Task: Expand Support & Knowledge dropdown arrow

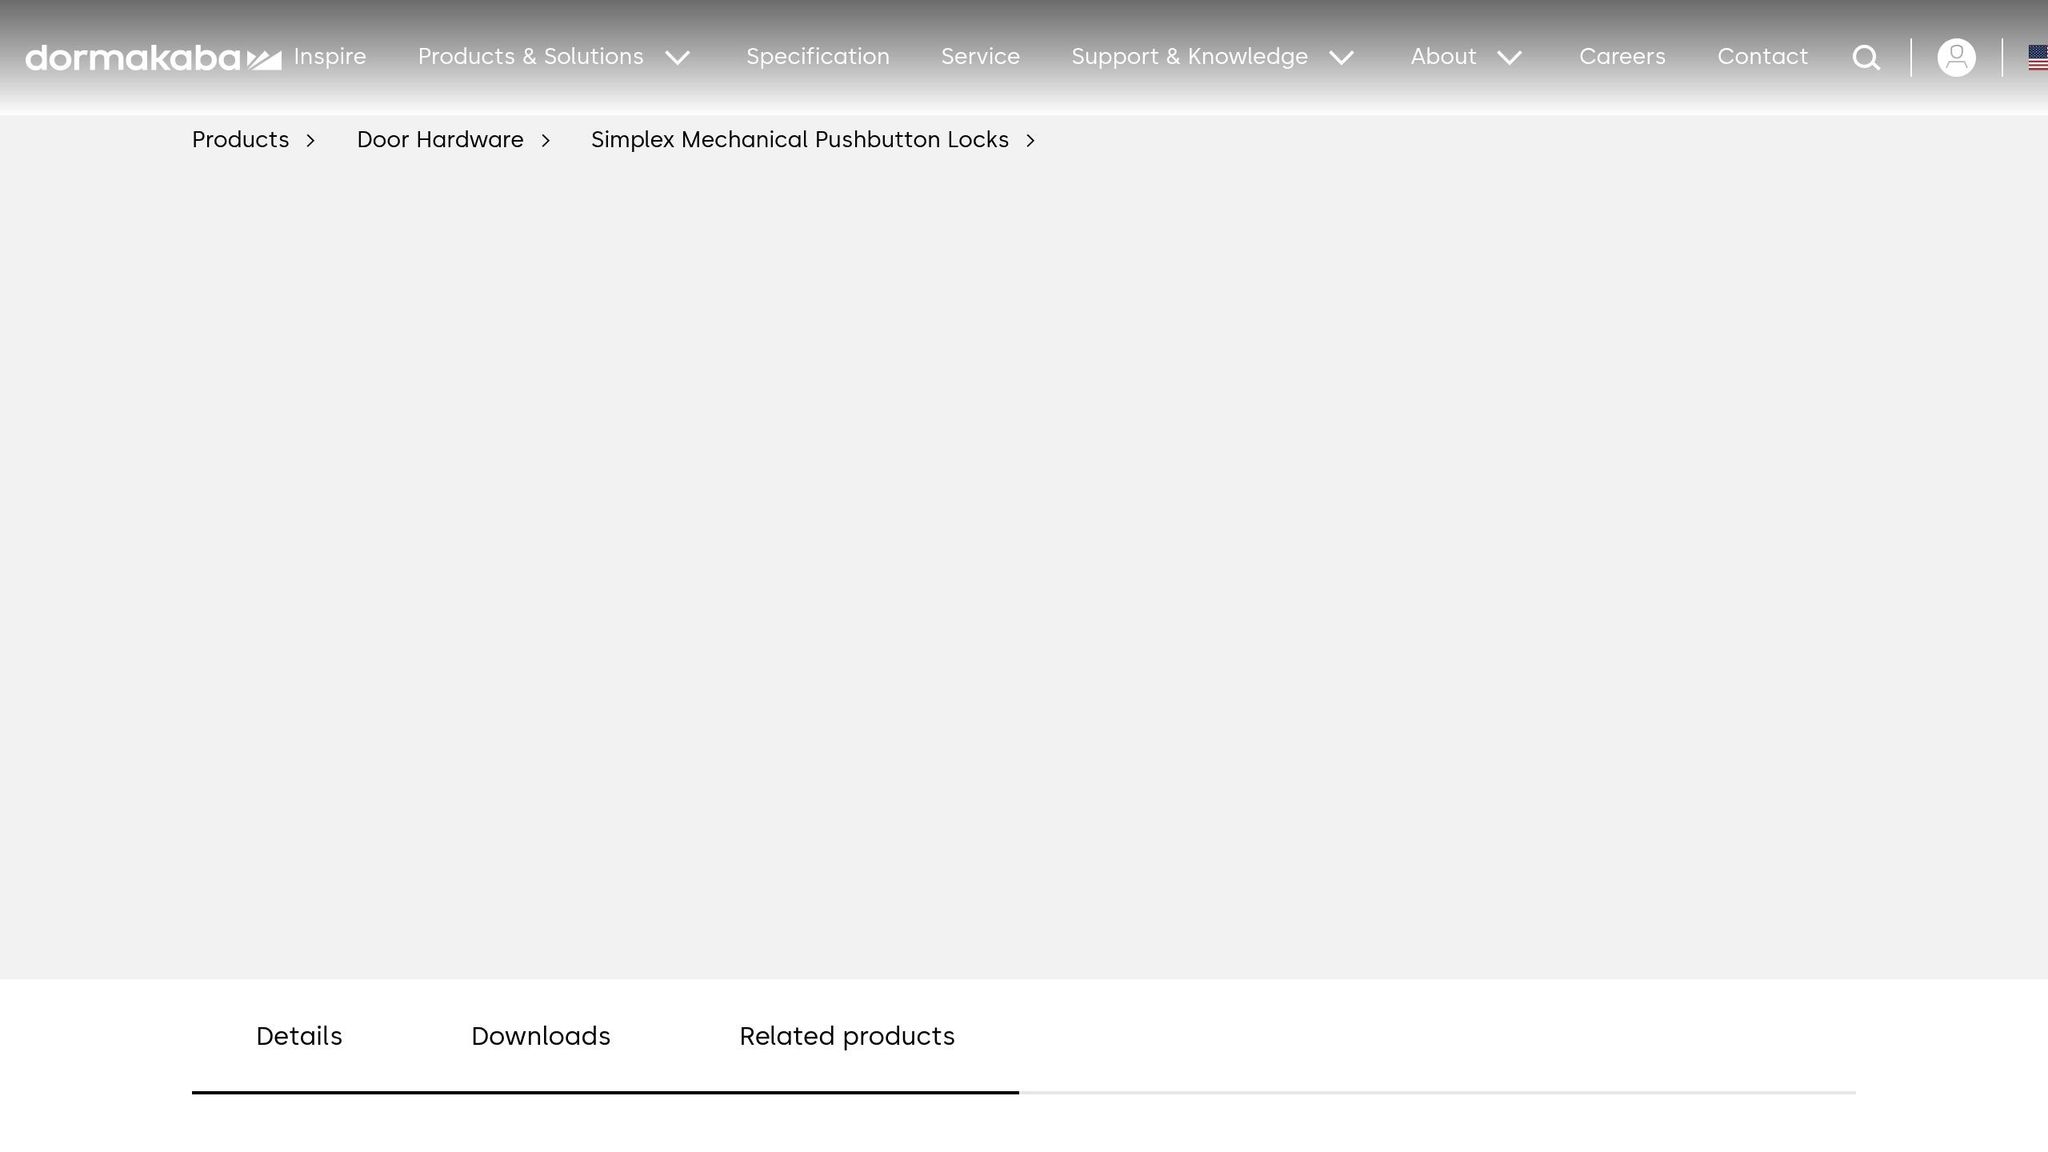Action: pos(1342,58)
